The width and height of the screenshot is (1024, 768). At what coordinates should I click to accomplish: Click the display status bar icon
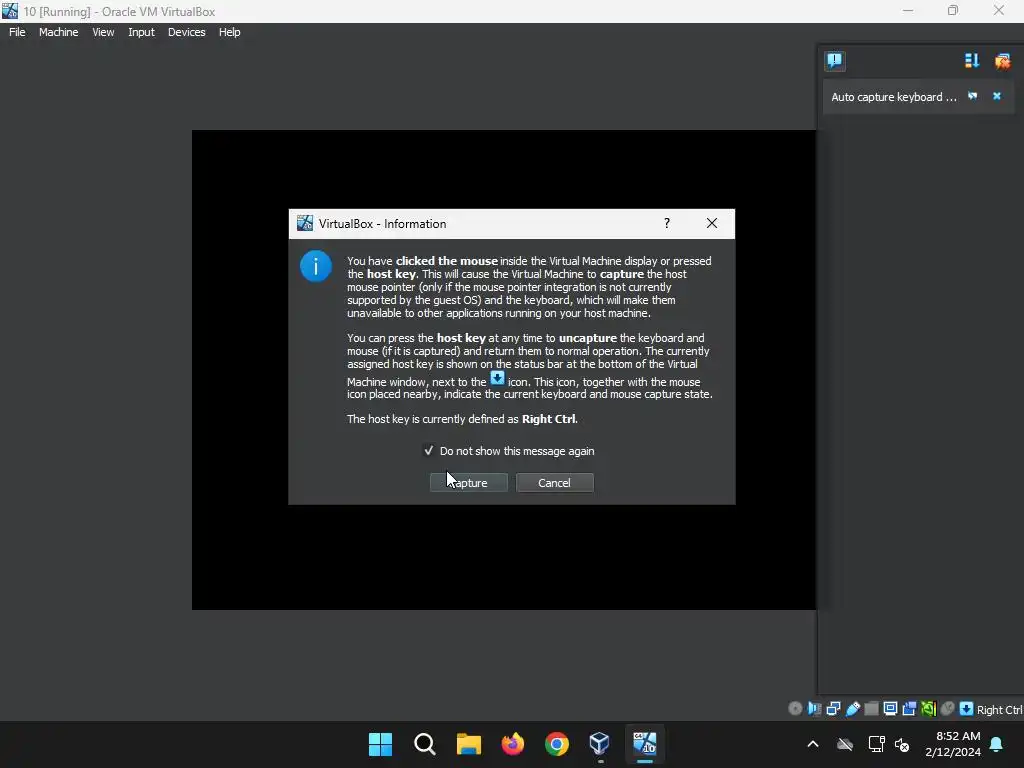click(890, 709)
